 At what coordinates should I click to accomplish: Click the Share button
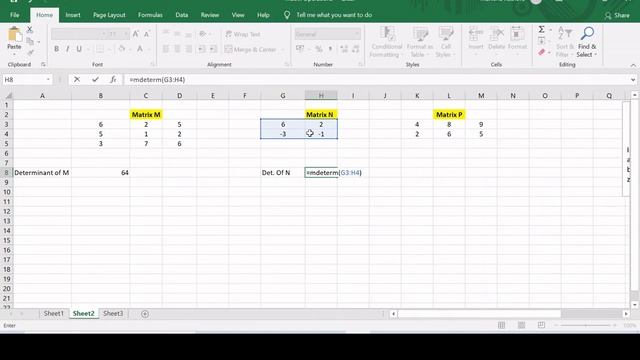pos(617,15)
